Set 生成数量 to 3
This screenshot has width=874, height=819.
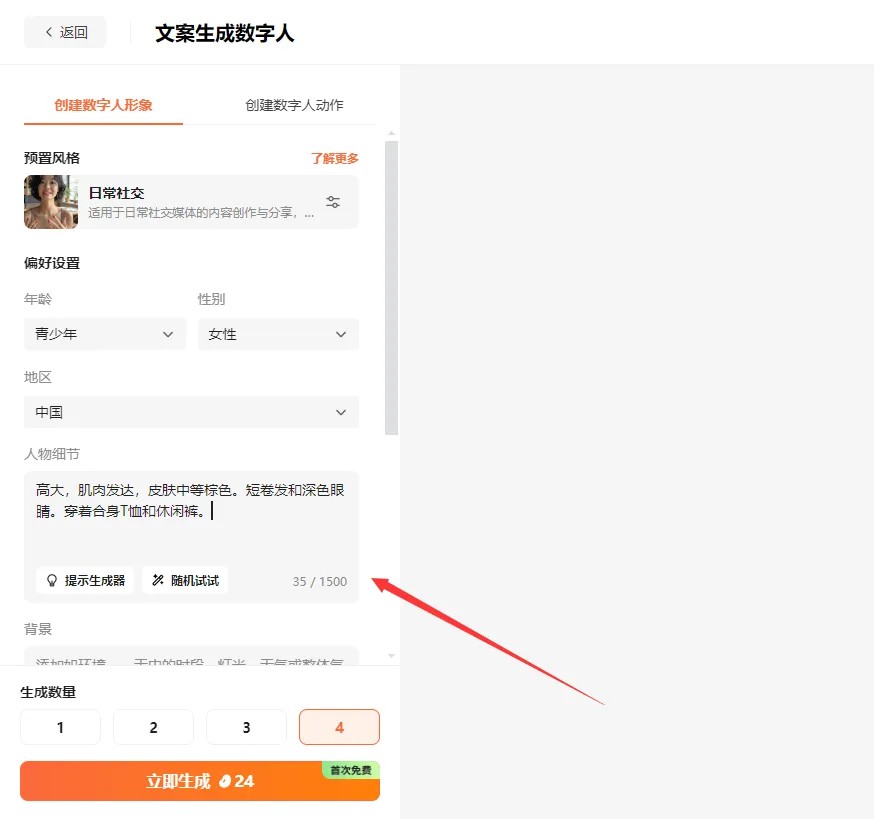click(x=246, y=727)
